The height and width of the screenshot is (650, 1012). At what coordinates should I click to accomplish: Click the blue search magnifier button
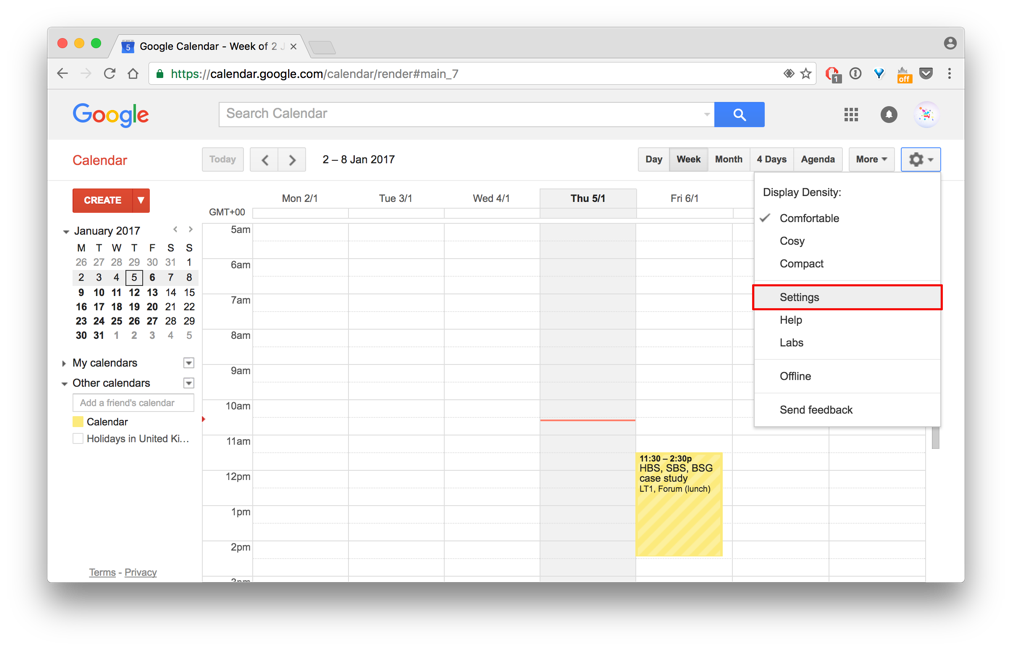click(740, 114)
